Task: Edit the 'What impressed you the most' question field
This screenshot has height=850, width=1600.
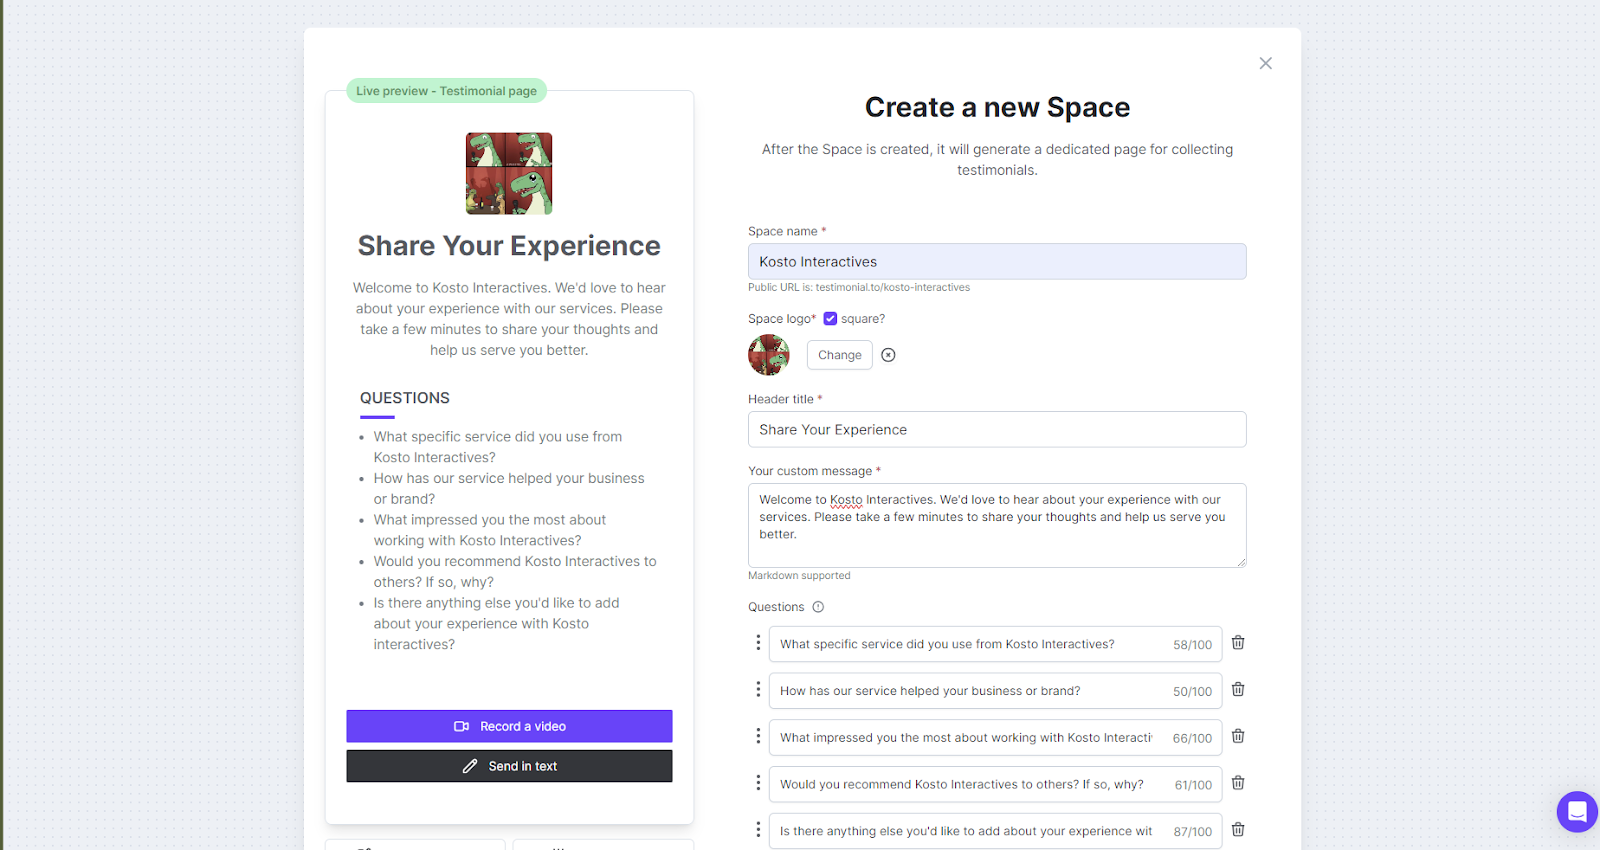Action: [995, 738]
